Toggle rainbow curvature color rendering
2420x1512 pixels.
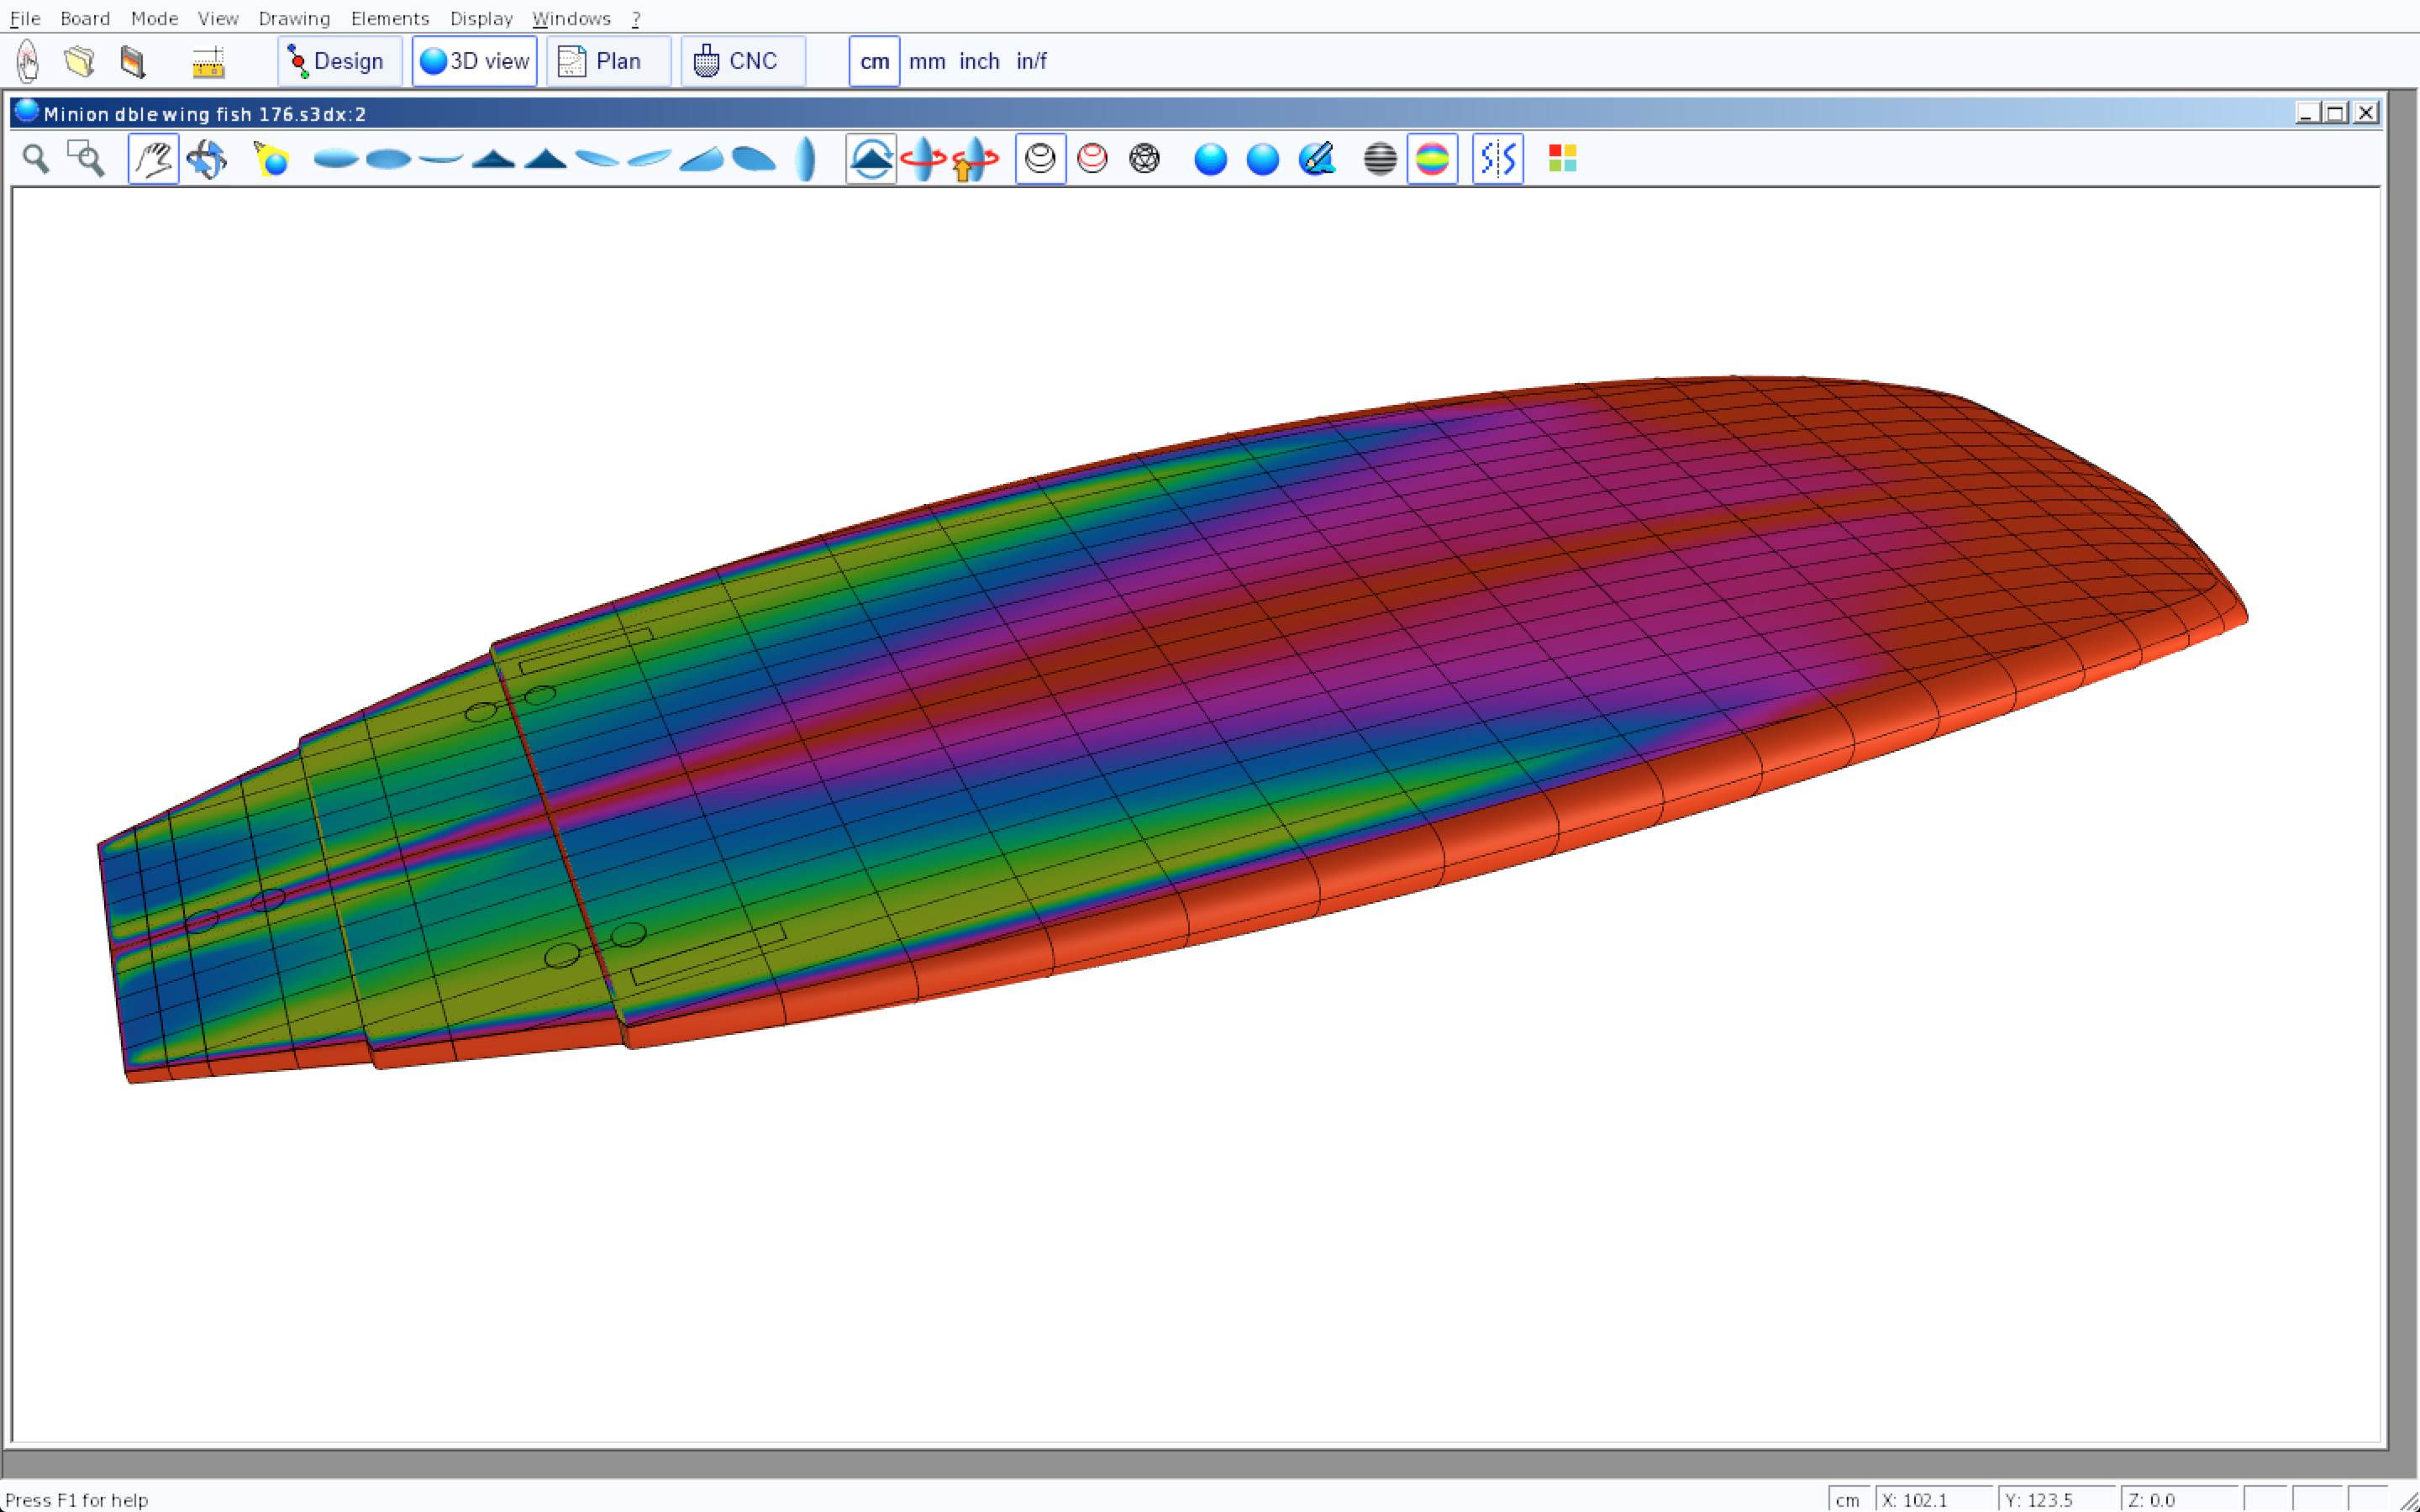coord(1432,159)
